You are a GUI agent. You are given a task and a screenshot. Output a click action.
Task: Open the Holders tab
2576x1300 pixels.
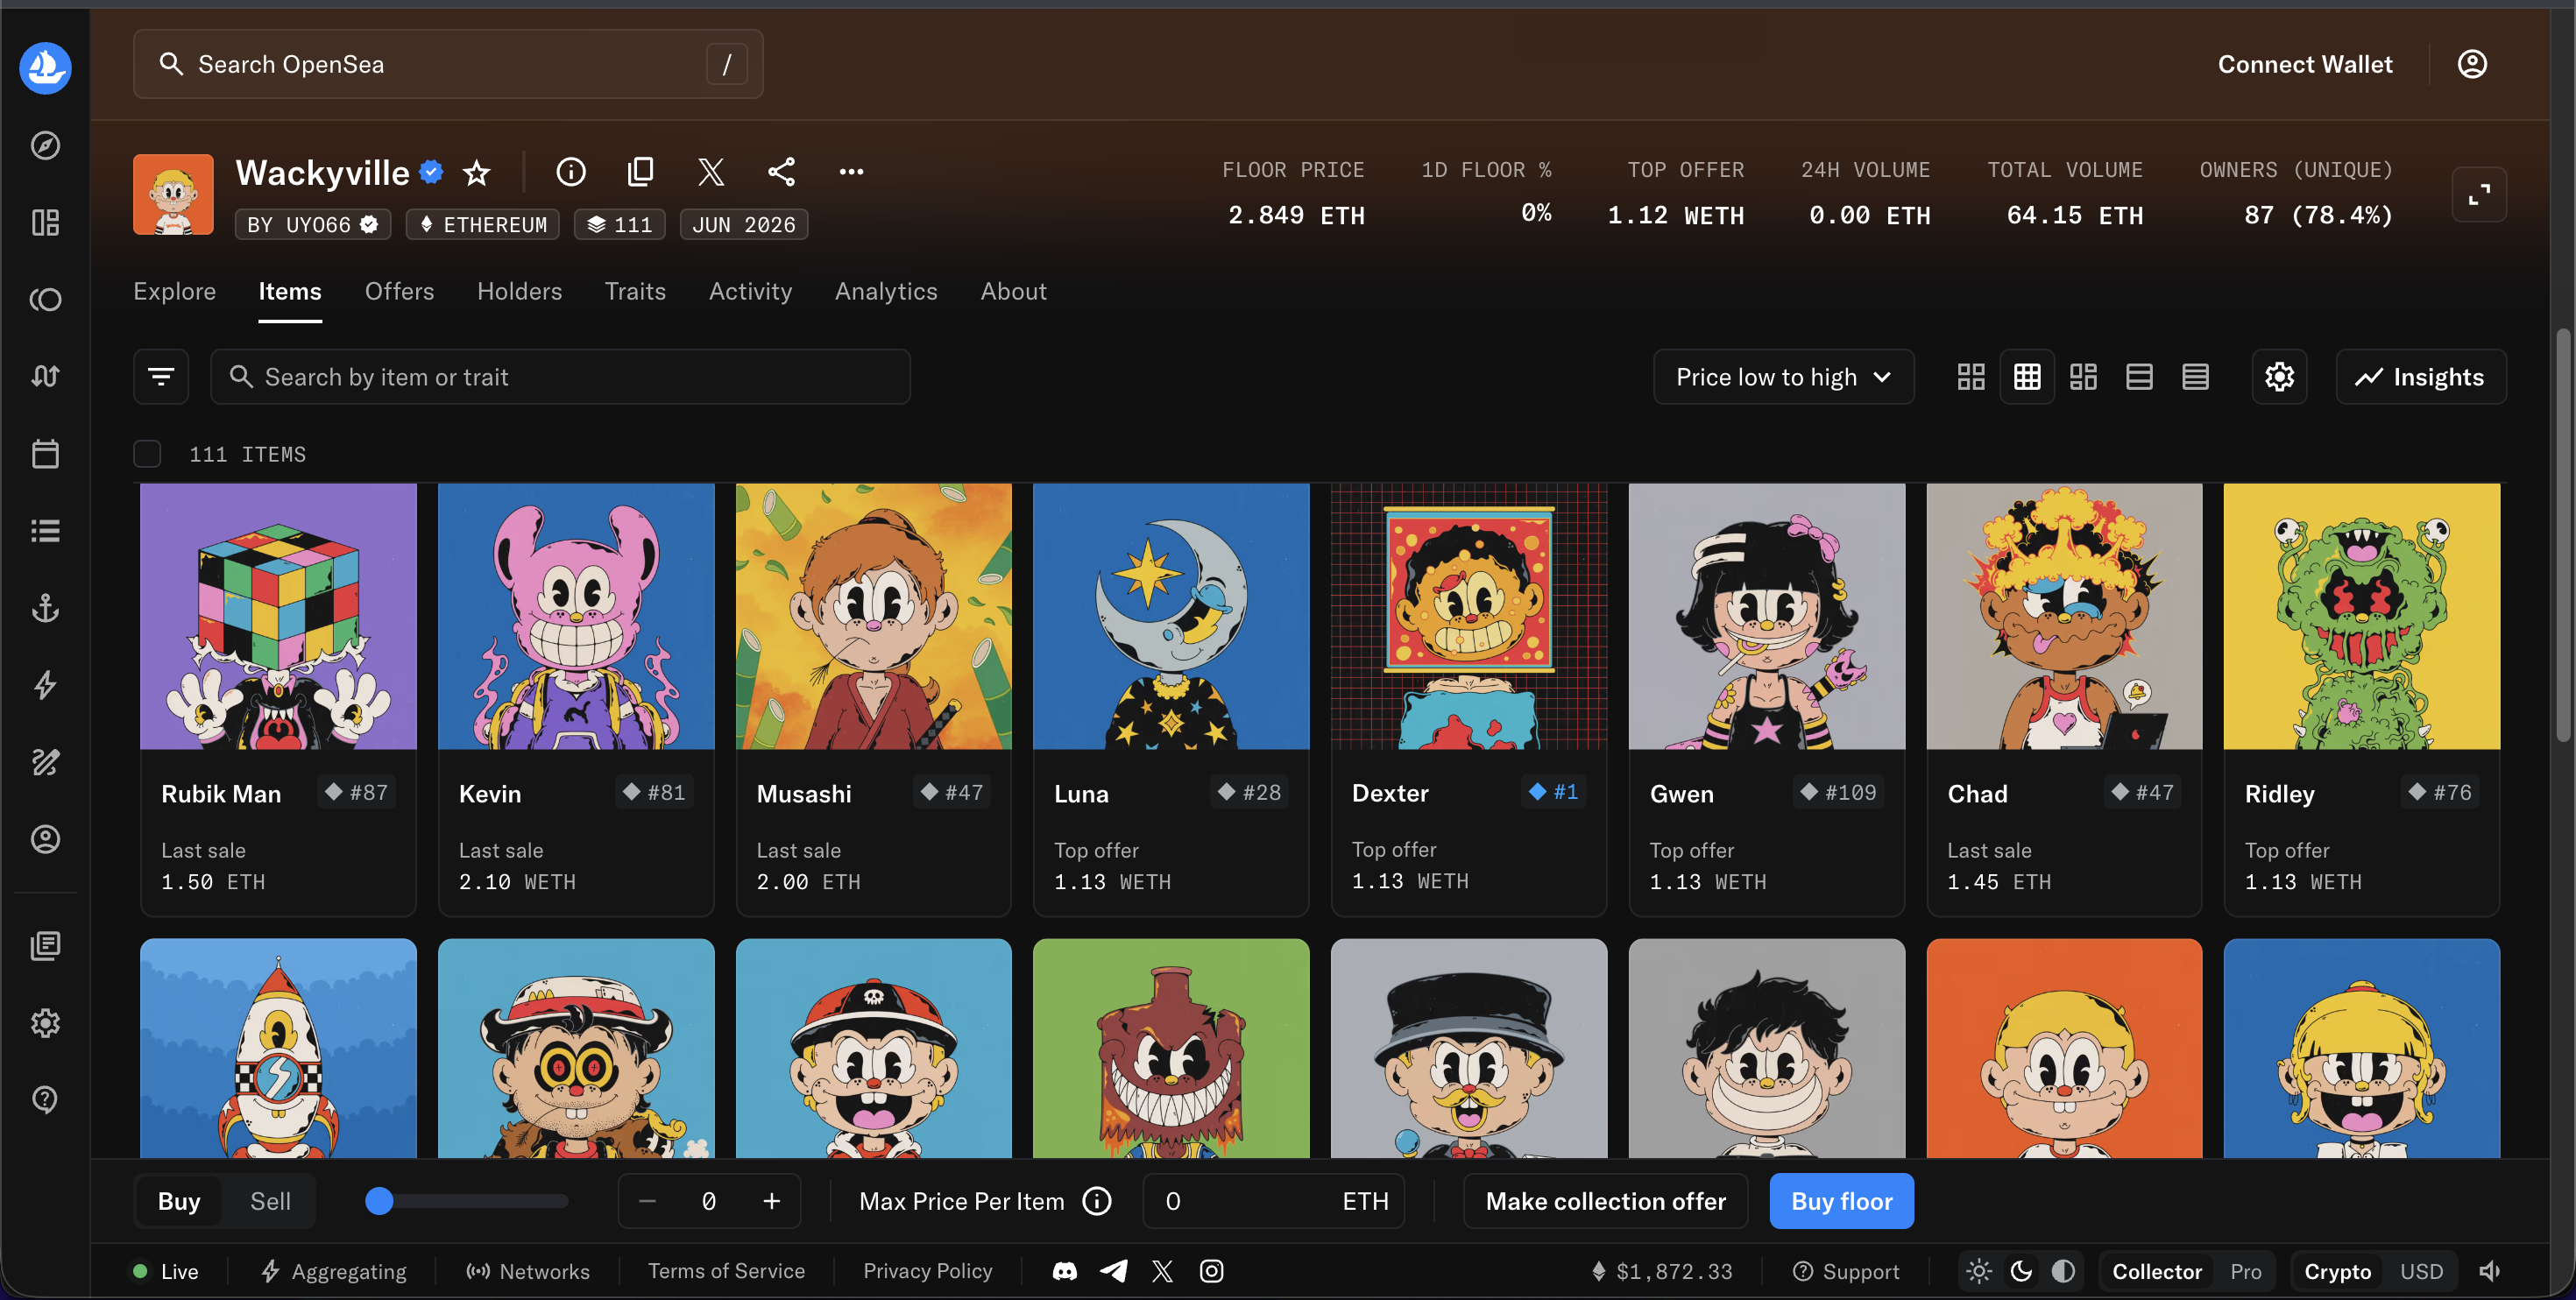(519, 291)
